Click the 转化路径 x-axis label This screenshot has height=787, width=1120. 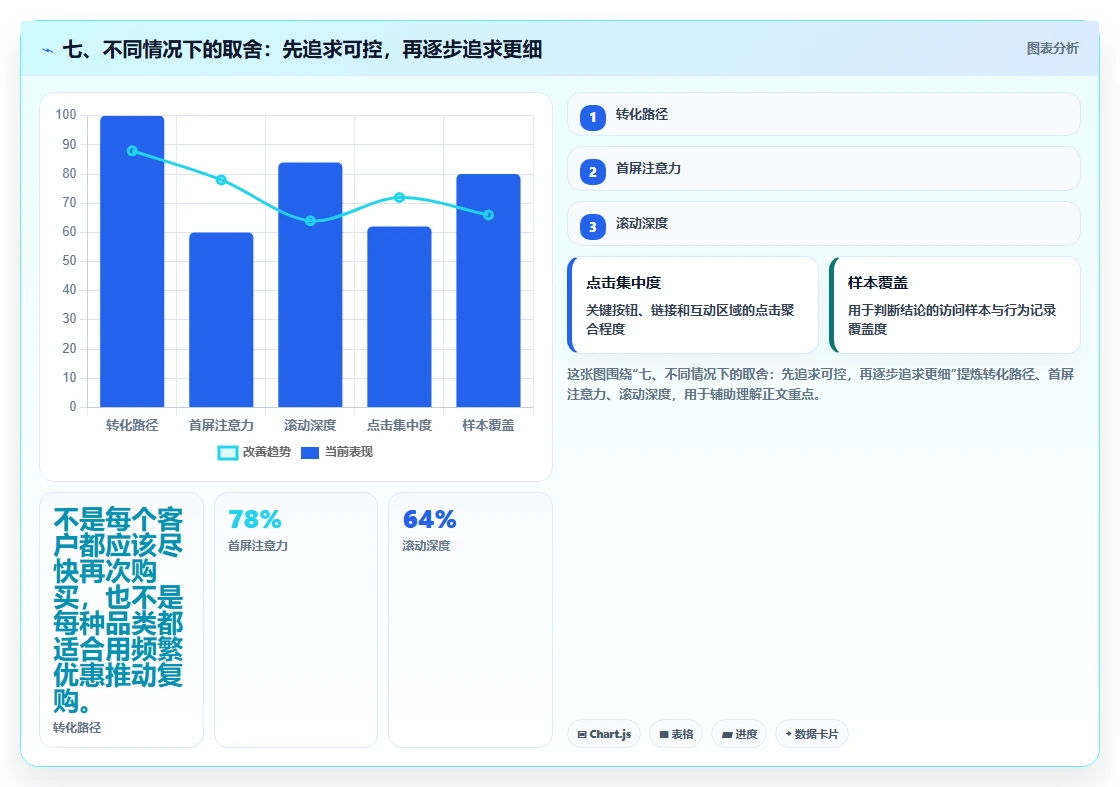coord(132,426)
